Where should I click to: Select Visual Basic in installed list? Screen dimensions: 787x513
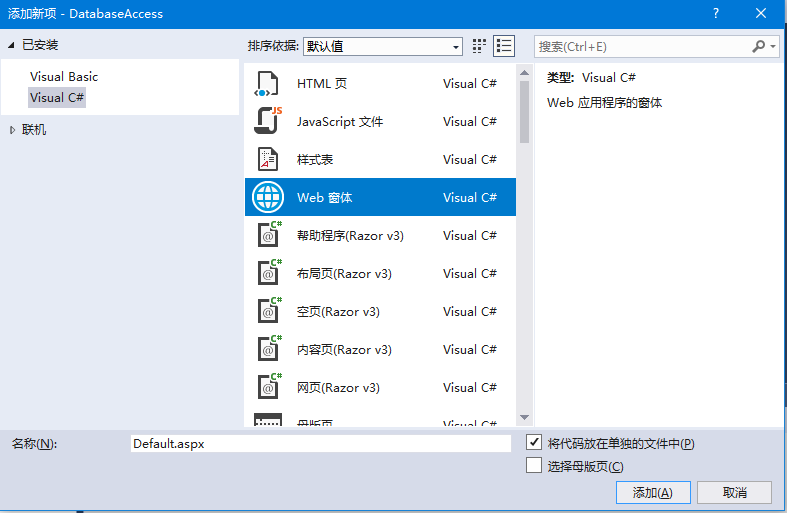coord(64,77)
